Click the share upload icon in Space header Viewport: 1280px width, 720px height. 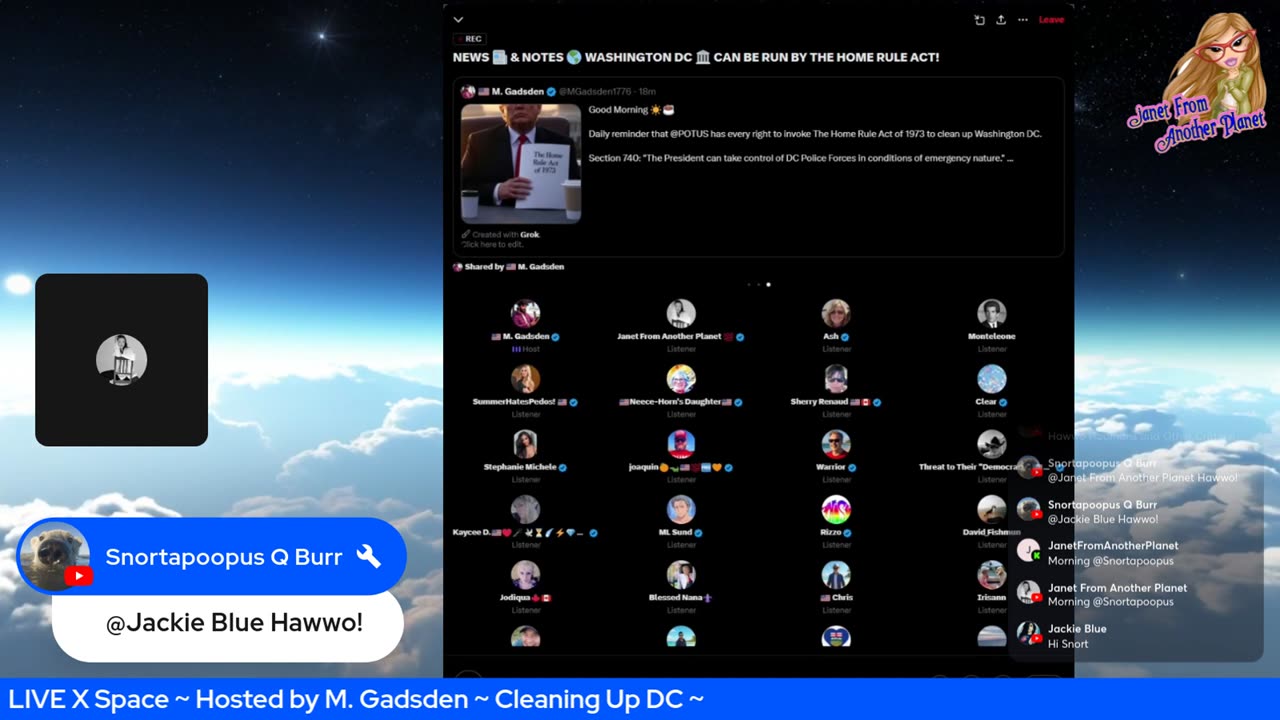tap(1001, 19)
